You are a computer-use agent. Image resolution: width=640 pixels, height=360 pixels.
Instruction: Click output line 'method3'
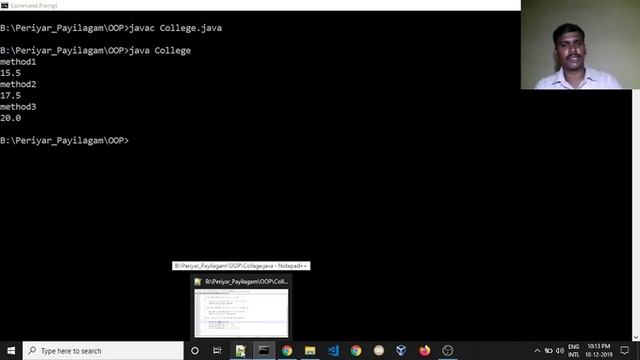(18, 107)
